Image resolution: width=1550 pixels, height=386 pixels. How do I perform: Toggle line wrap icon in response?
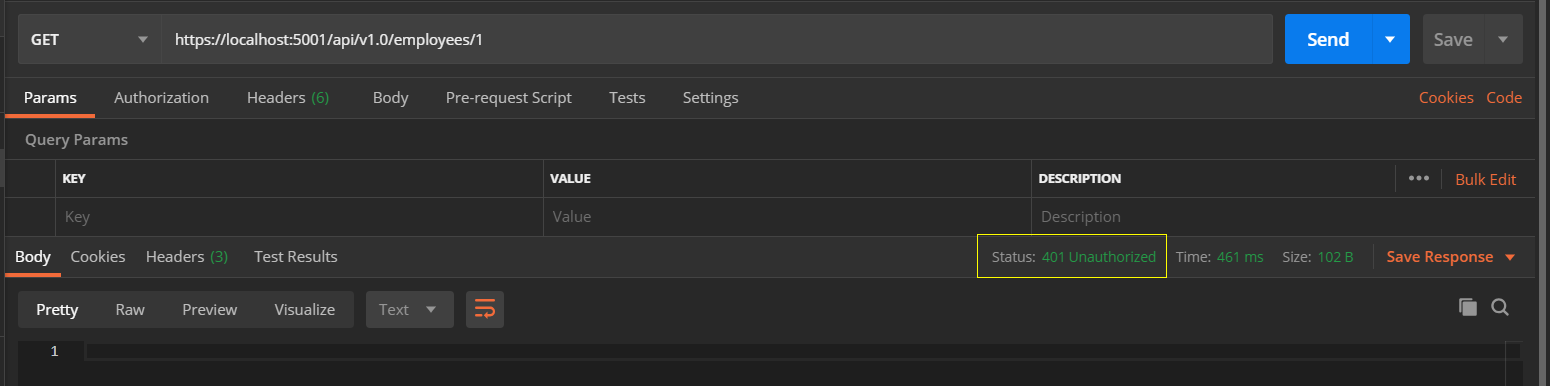pos(485,309)
